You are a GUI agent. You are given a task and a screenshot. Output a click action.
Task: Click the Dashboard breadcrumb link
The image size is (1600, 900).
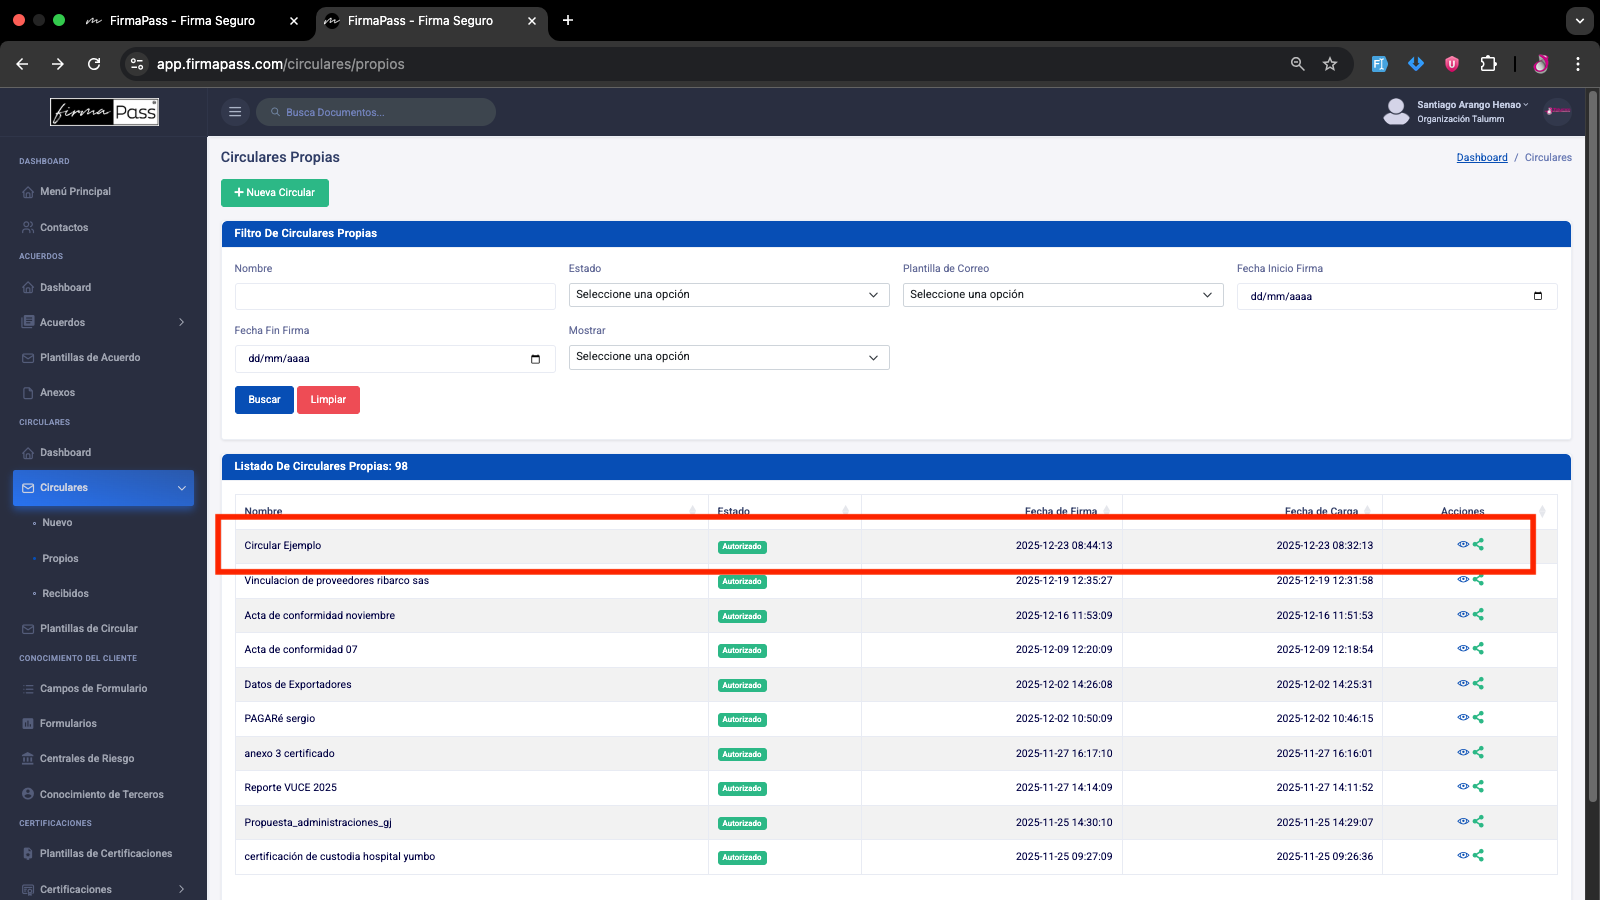1482,157
